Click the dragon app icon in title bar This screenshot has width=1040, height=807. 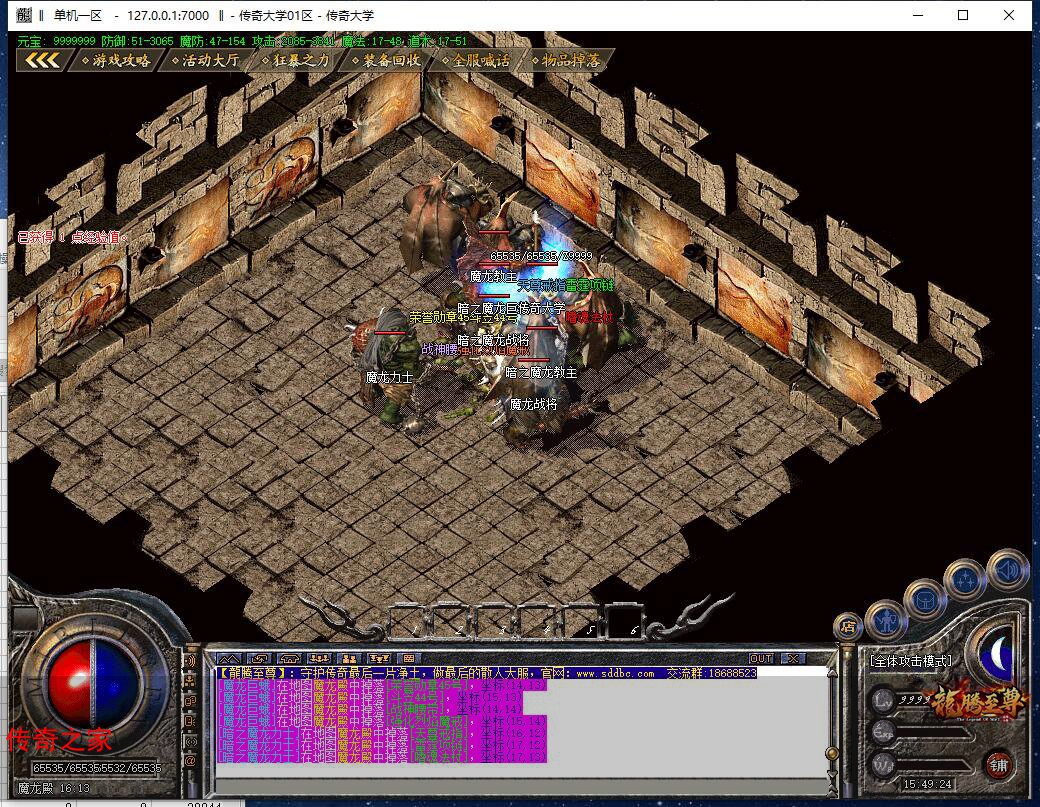pos(24,15)
